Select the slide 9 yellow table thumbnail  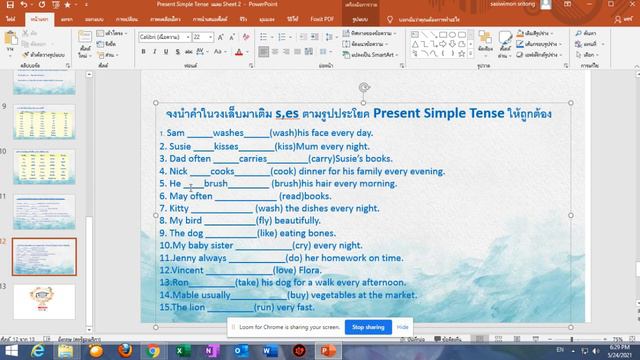pyautogui.click(x=44, y=122)
